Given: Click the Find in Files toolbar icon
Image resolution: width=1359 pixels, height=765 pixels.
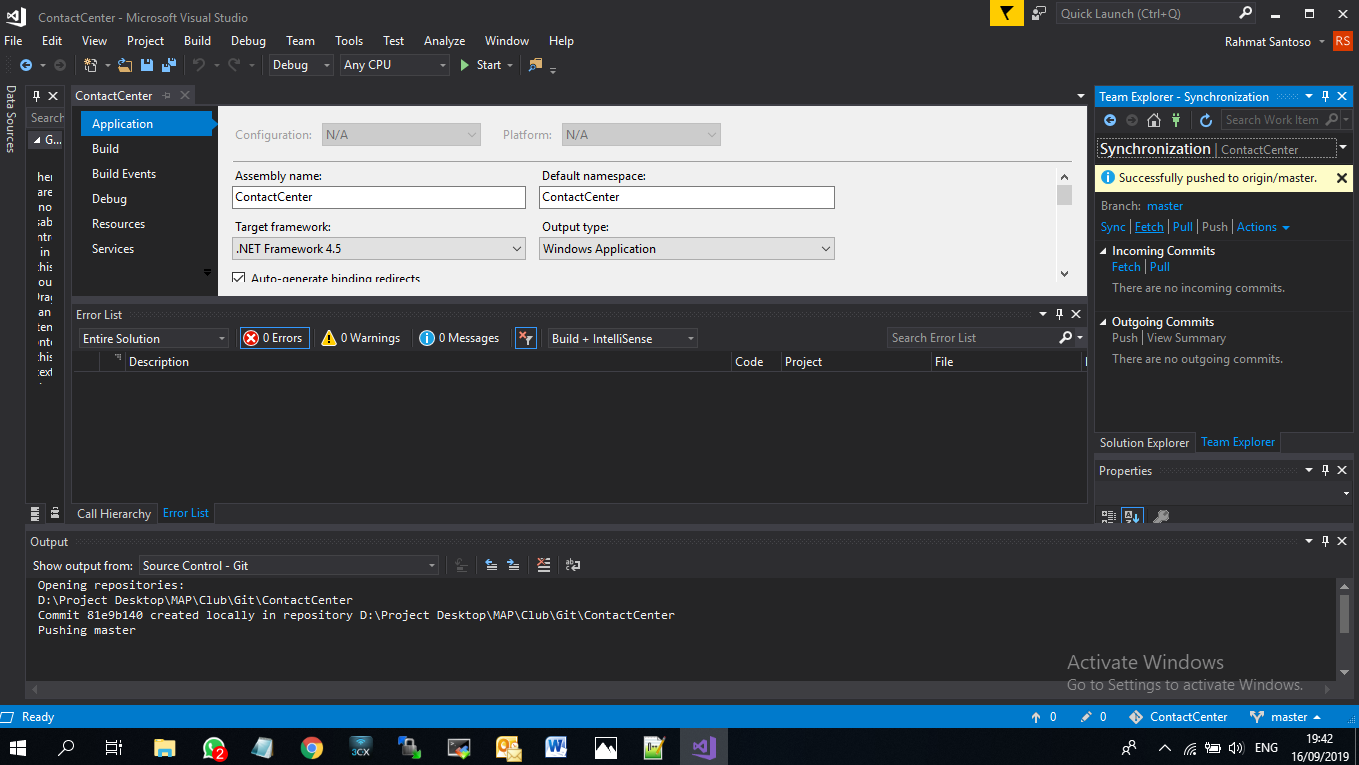Looking at the screenshot, I should pyautogui.click(x=535, y=65).
